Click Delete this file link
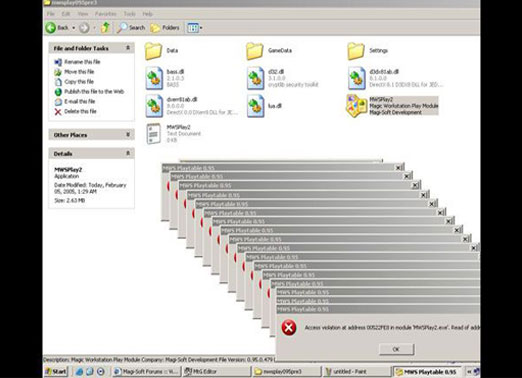 [x=80, y=111]
